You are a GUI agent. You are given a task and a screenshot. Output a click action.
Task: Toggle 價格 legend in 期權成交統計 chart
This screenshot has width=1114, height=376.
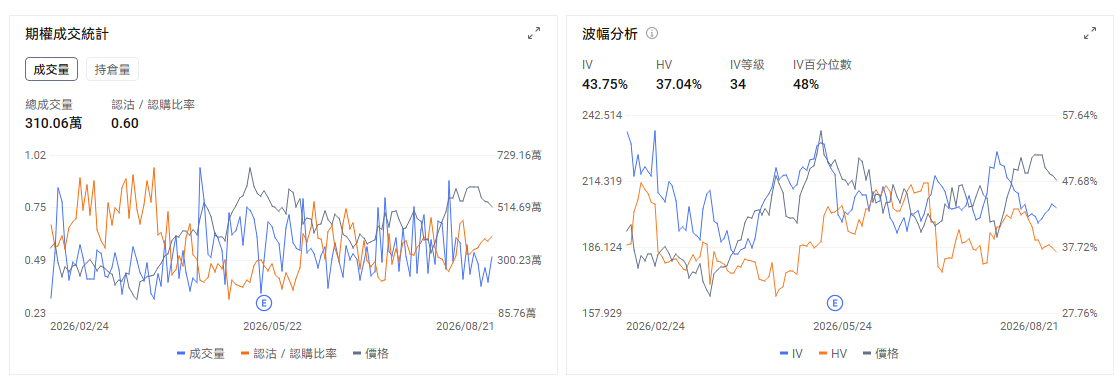pyautogui.click(x=371, y=353)
